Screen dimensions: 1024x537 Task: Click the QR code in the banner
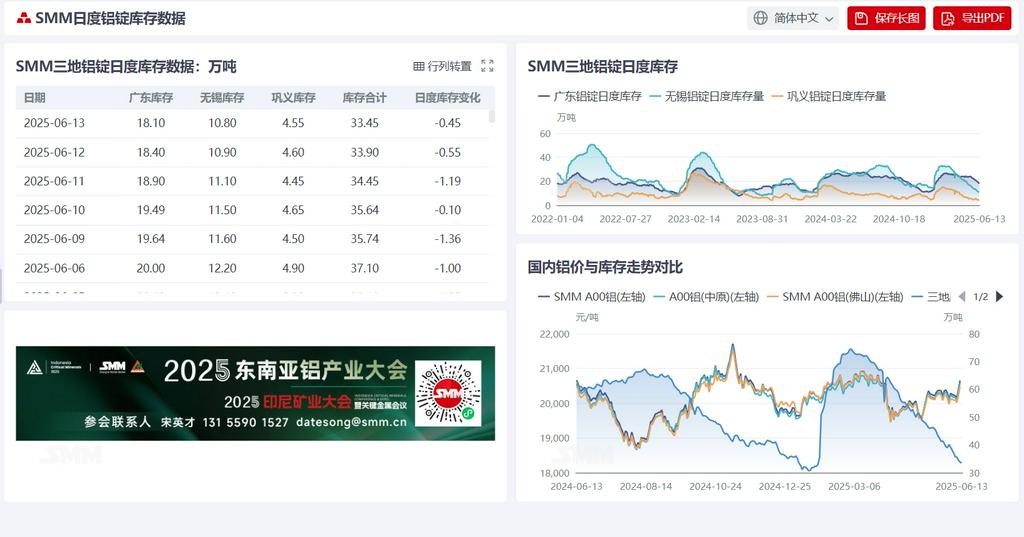pyautogui.click(x=448, y=393)
